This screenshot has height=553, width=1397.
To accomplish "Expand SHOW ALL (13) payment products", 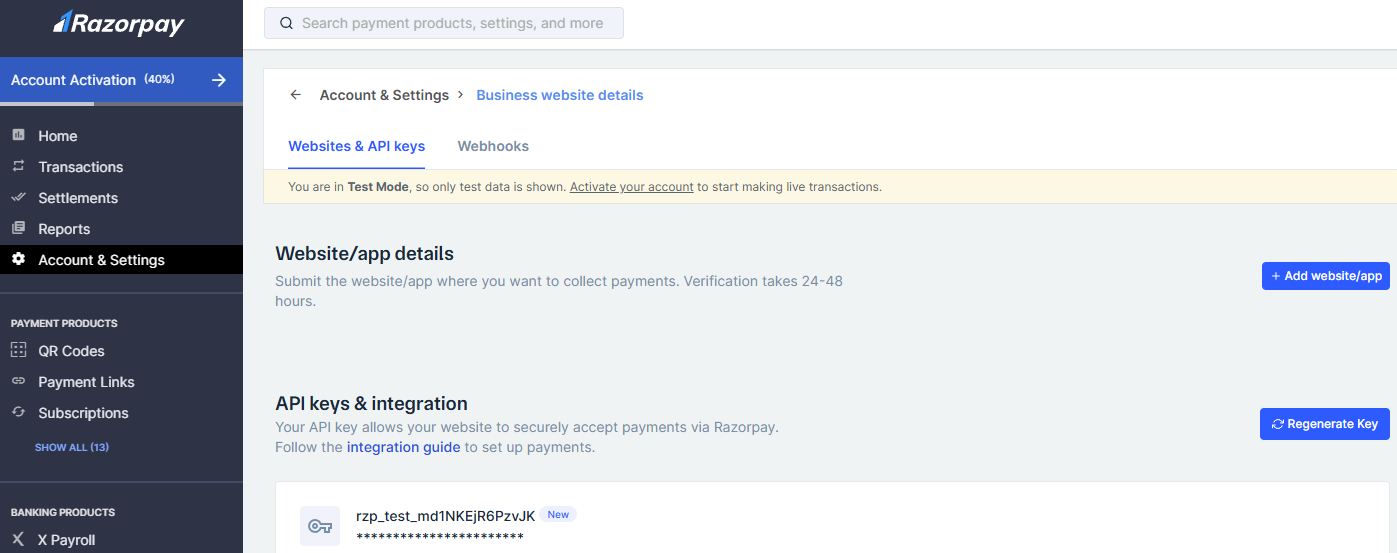I will (x=72, y=447).
